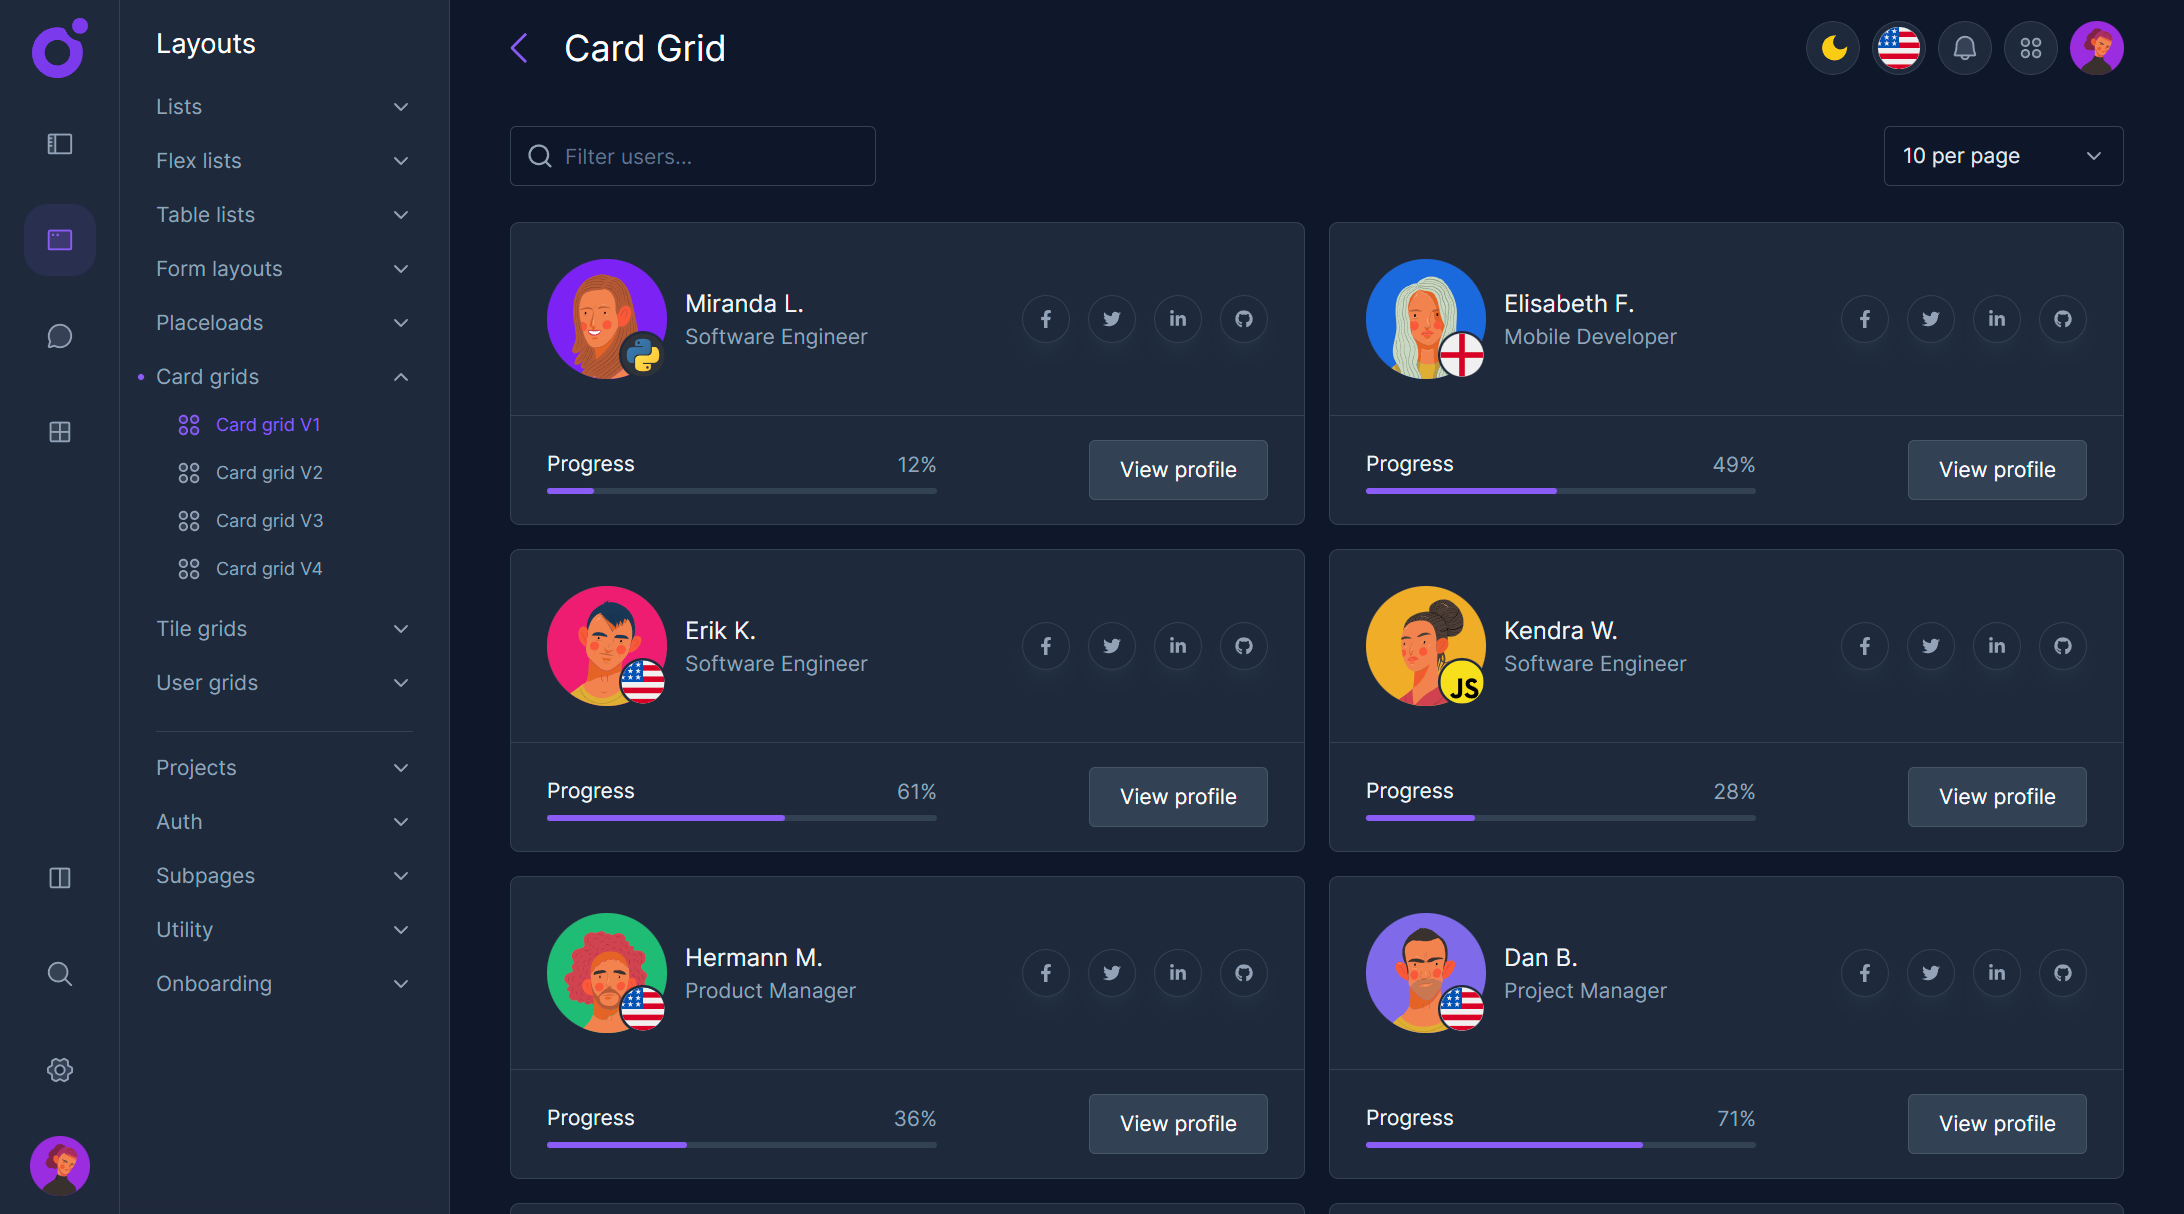Click the Filter users search field
Viewport: 2184px width, 1214px height.
click(692, 156)
